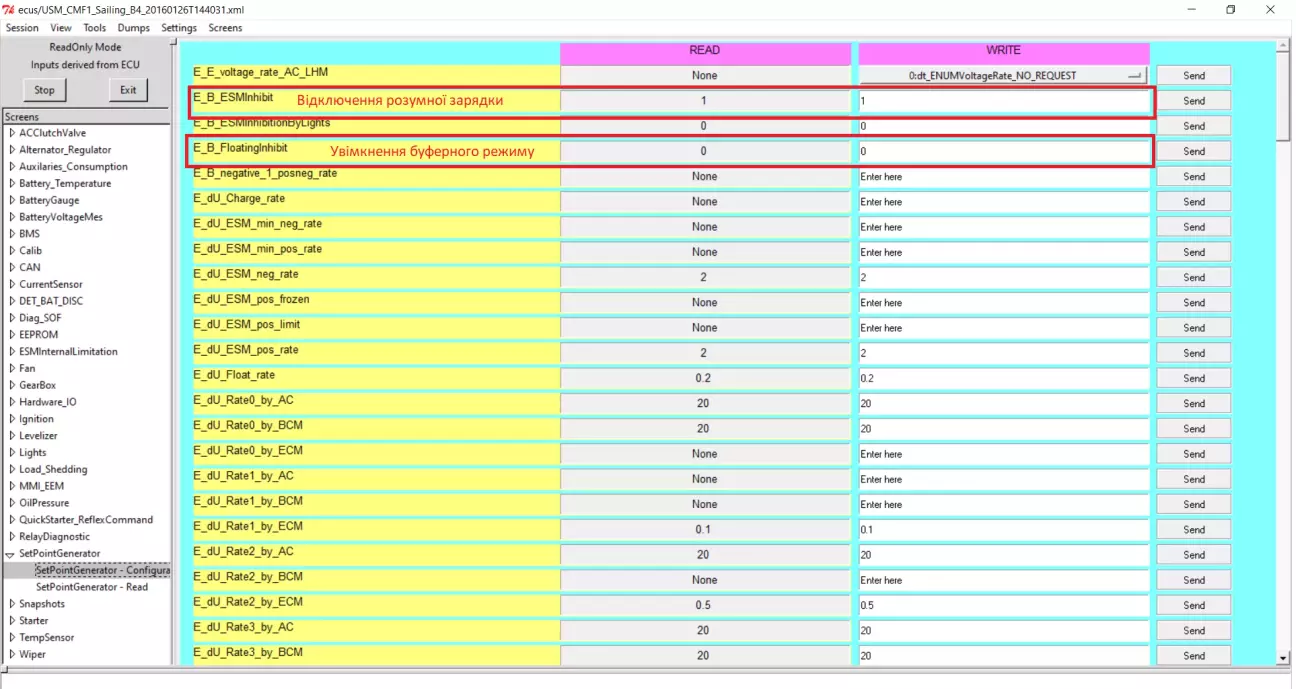Open the E_E_voltage_rate_AC_LHM enum dropdown
This screenshot has width=1296, height=689.
tap(1003, 75)
